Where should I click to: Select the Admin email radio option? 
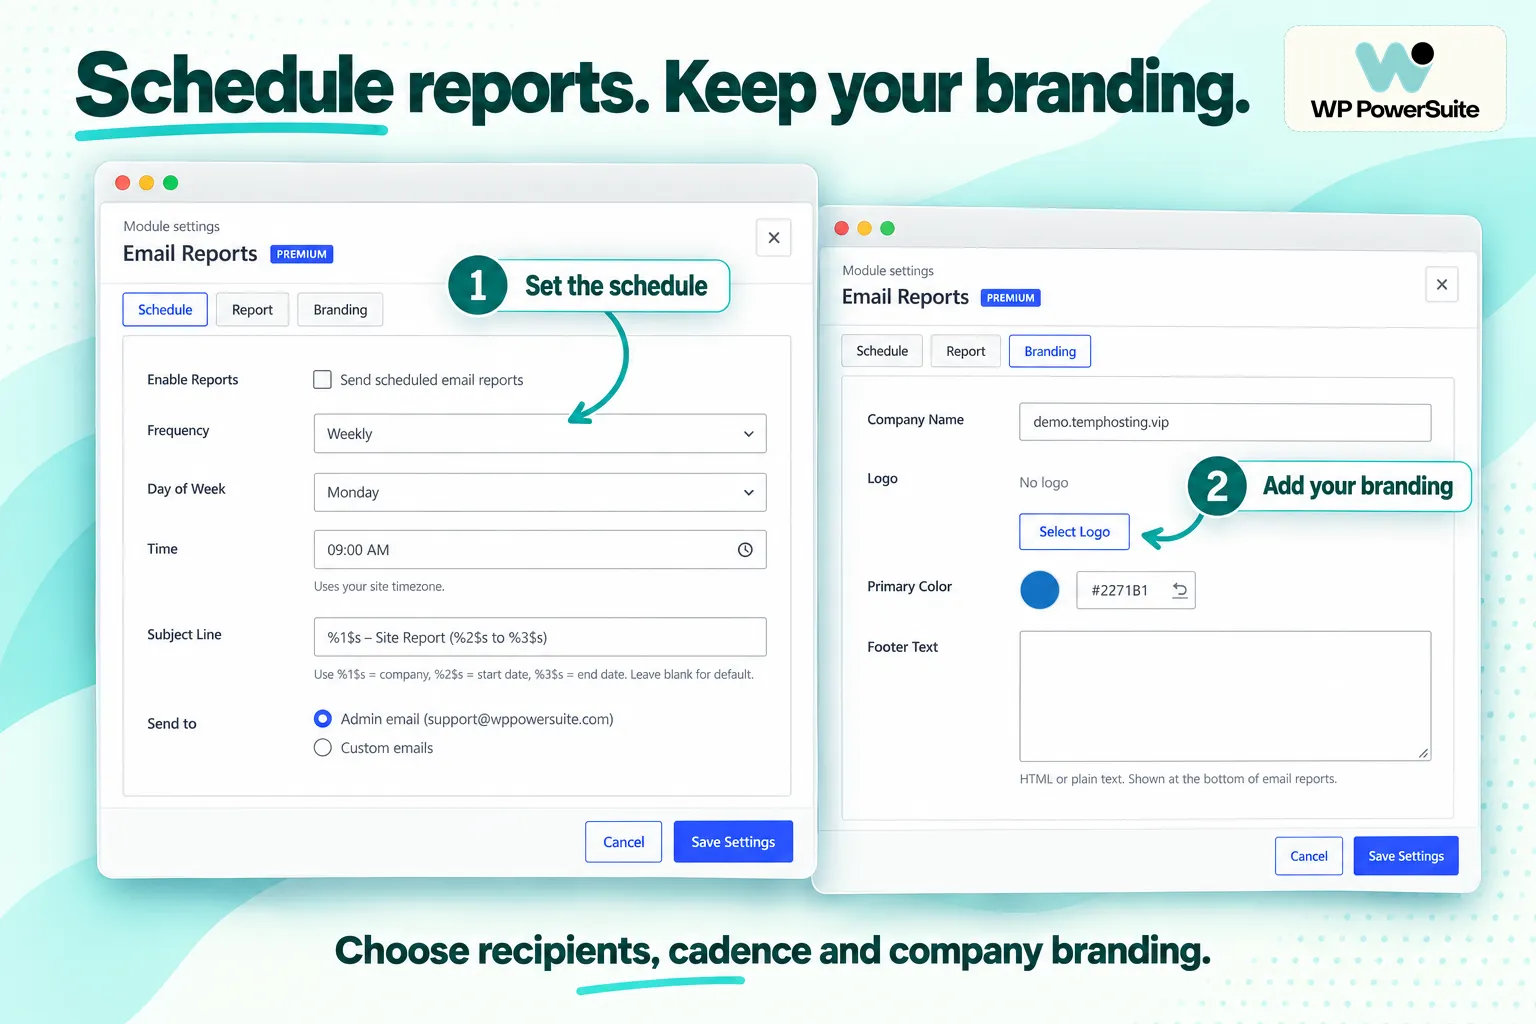pyautogui.click(x=322, y=719)
